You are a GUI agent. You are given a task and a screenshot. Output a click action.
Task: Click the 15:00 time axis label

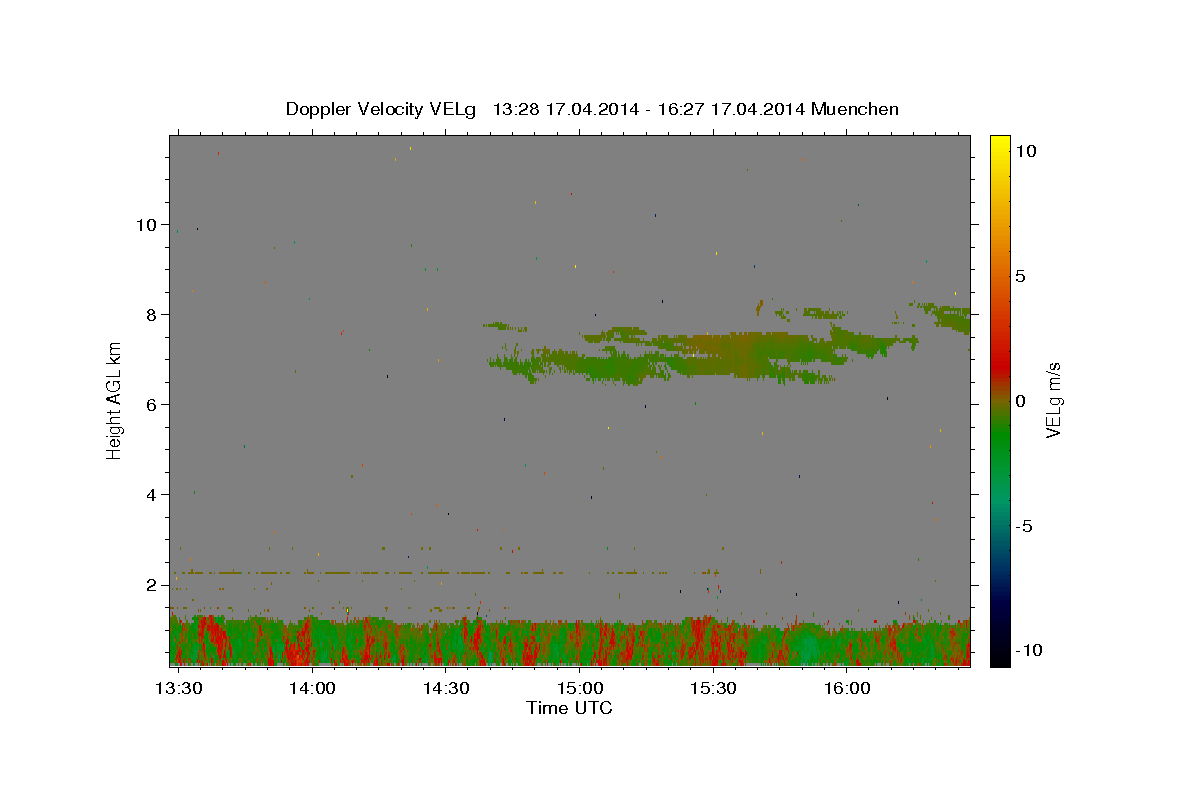click(x=580, y=689)
